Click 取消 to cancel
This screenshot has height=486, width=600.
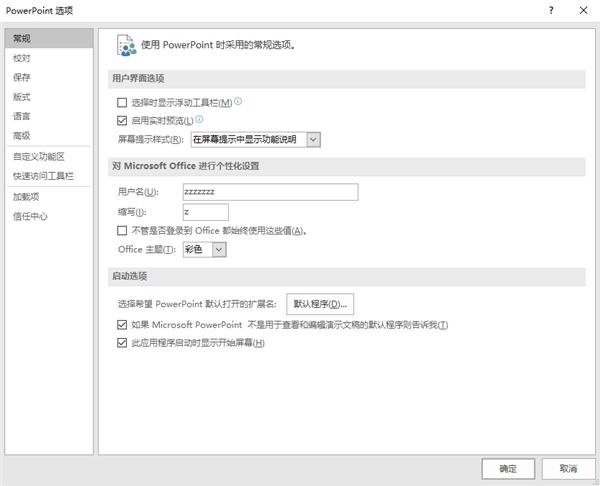tap(568, 469)
